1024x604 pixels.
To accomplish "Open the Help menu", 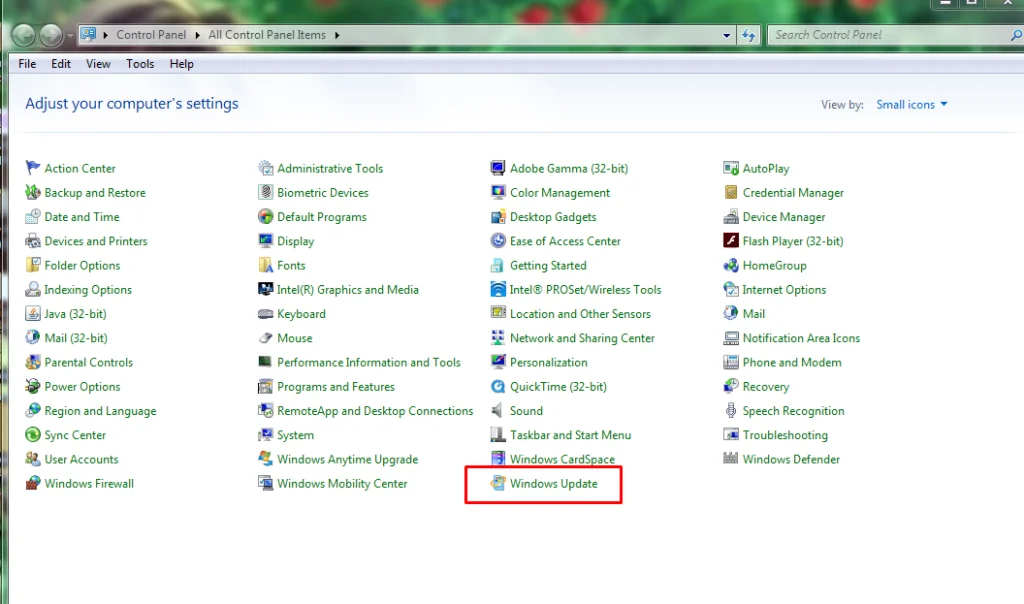I will (x=182, y=63).
